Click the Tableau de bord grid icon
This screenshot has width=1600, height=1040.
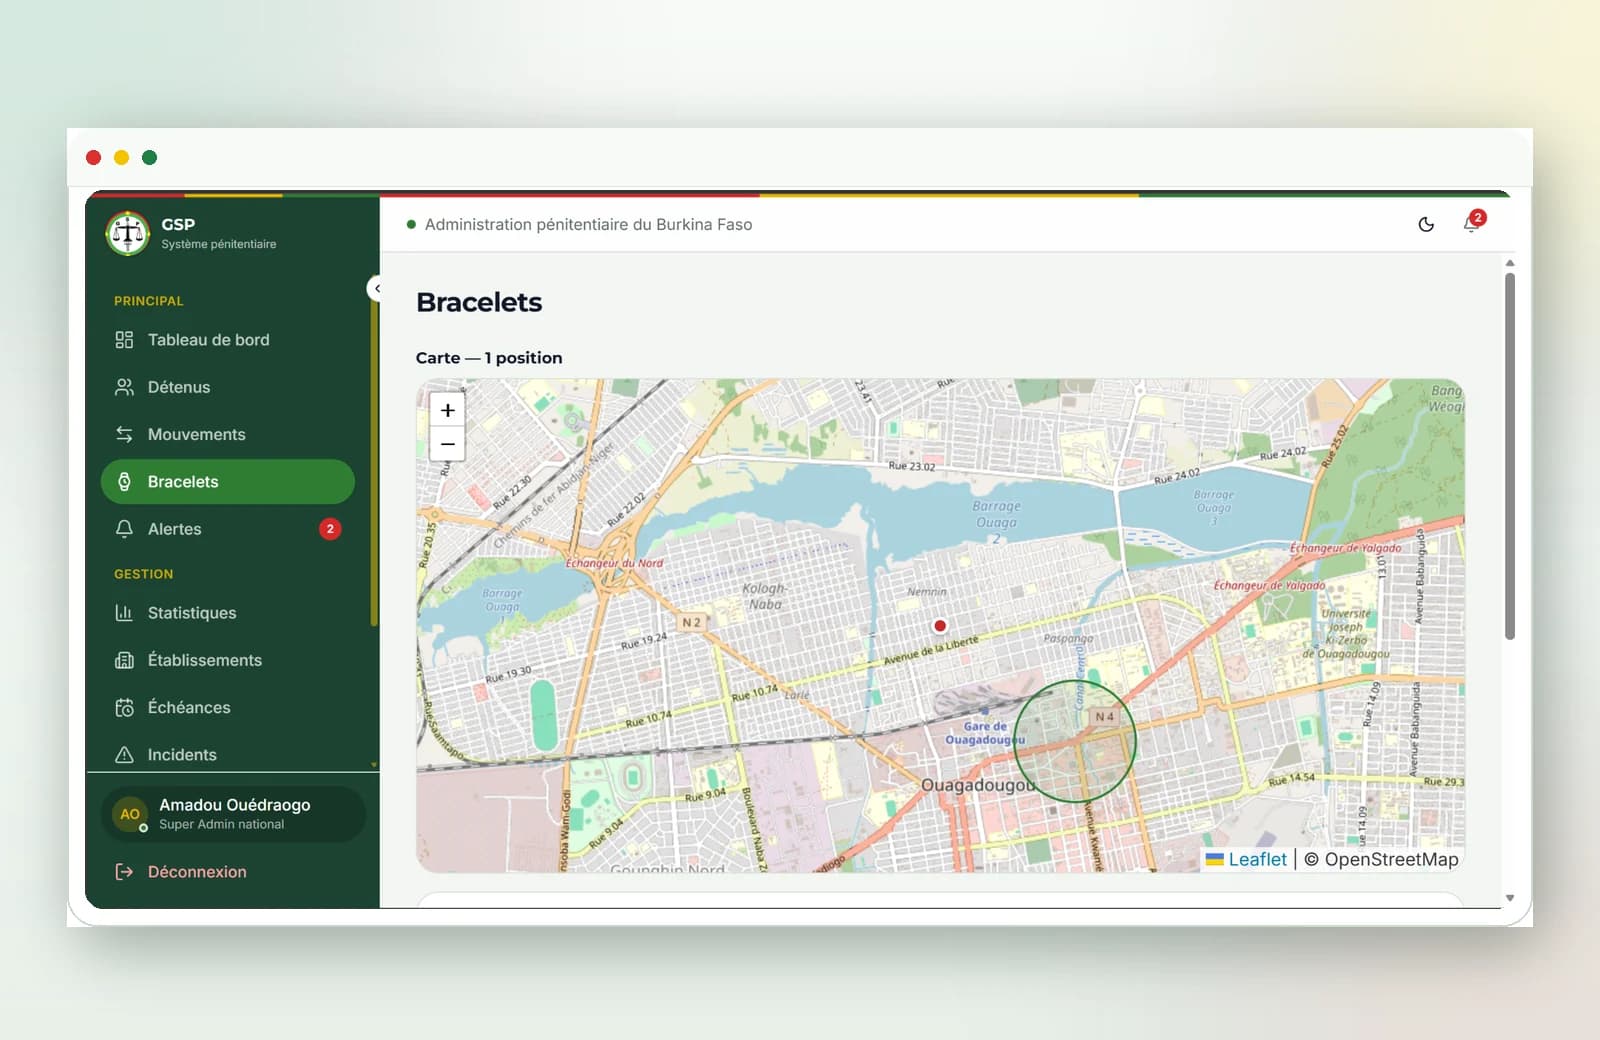click(x=124, y=340)
